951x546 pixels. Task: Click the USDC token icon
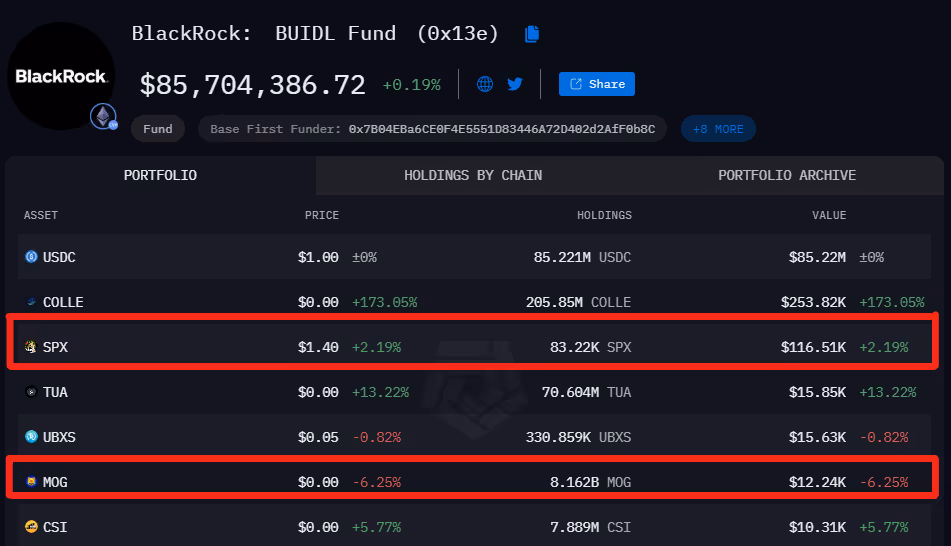pyautogui.click(x=31, y=257)
